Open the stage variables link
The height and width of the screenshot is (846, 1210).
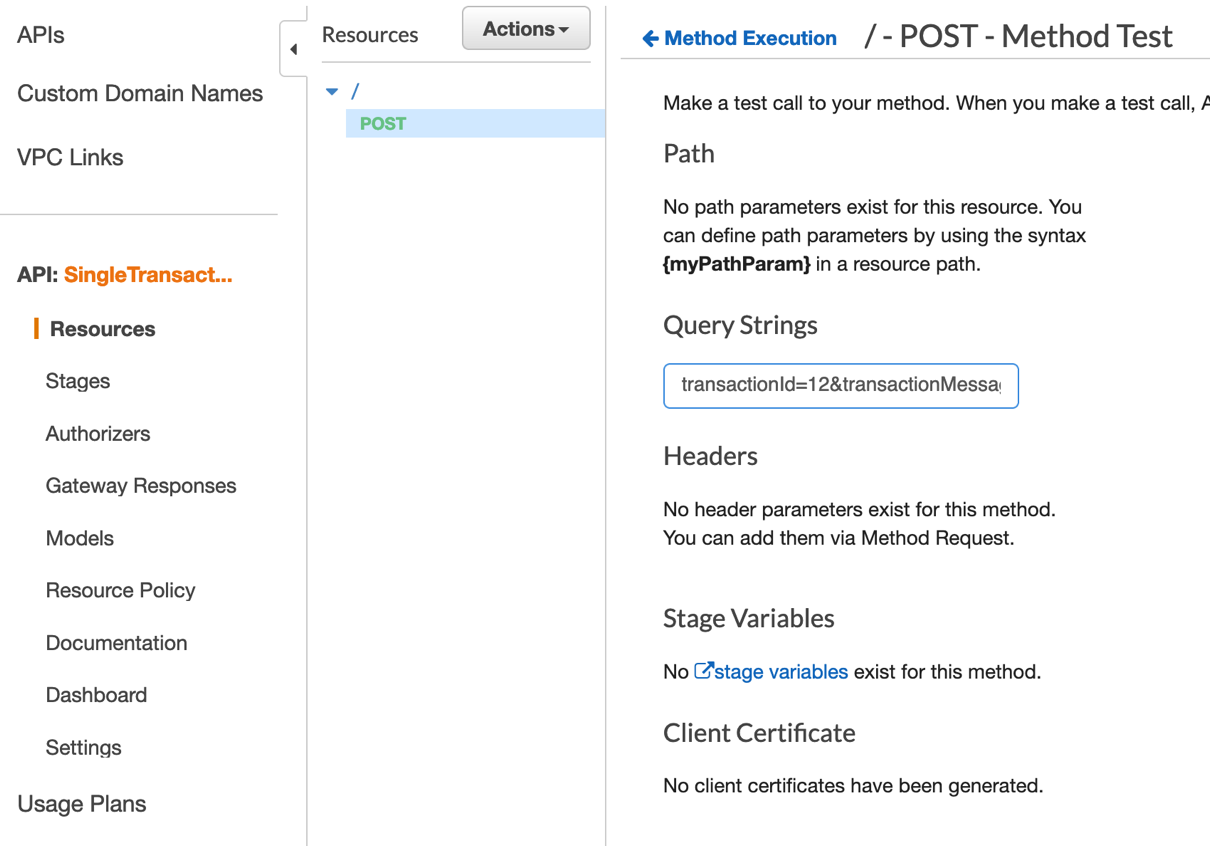[x=781, y=672]
